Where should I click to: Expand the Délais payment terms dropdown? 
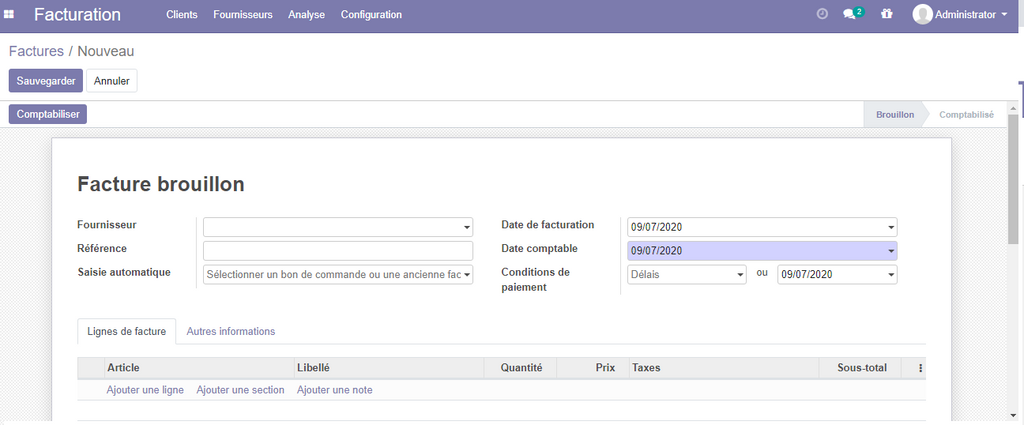[x=740, y=274]
